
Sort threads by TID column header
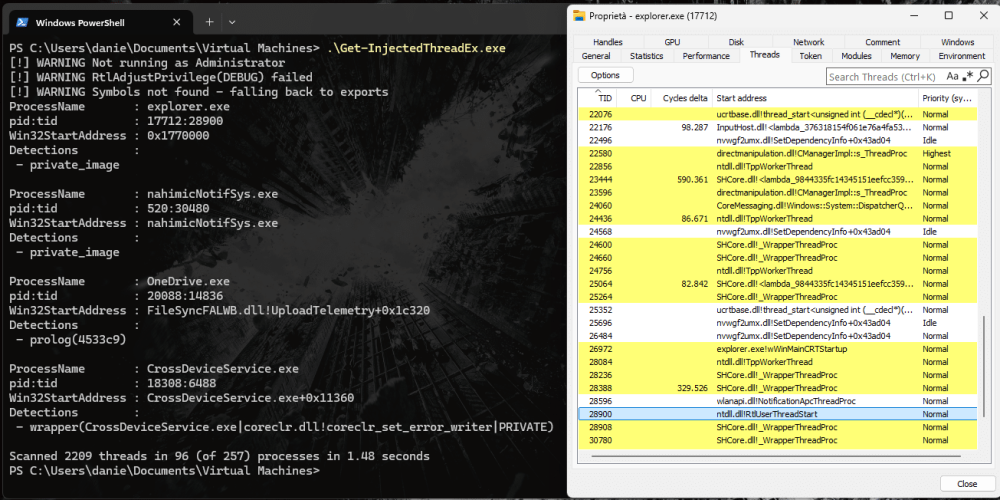(x=605, y=98)
